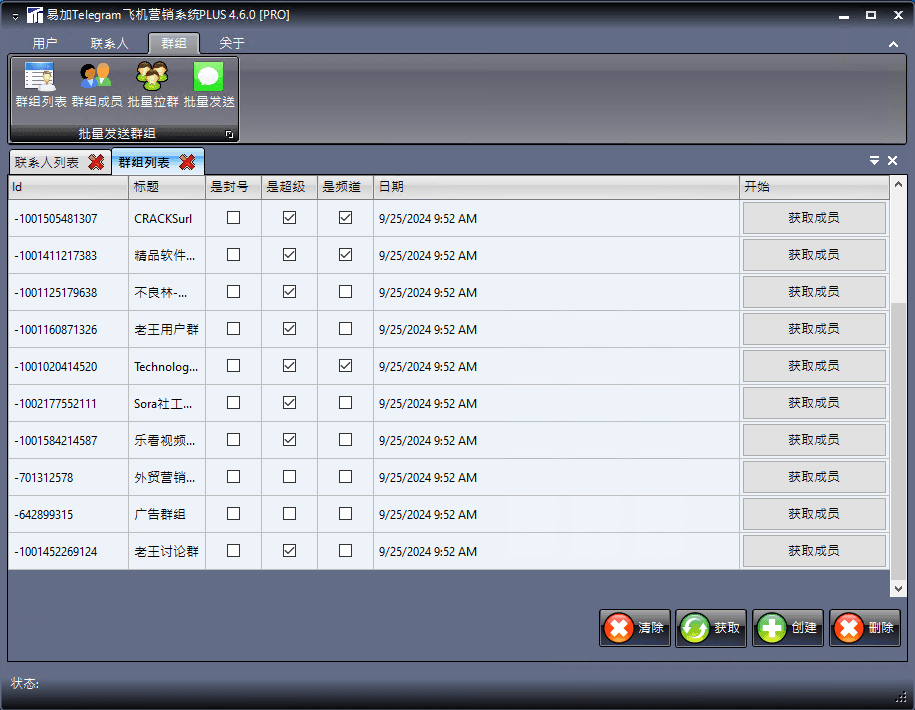Uncheck 是超级 for 老王用户群 row
Screen dimensions: 915x710
(x=289, y=329)
